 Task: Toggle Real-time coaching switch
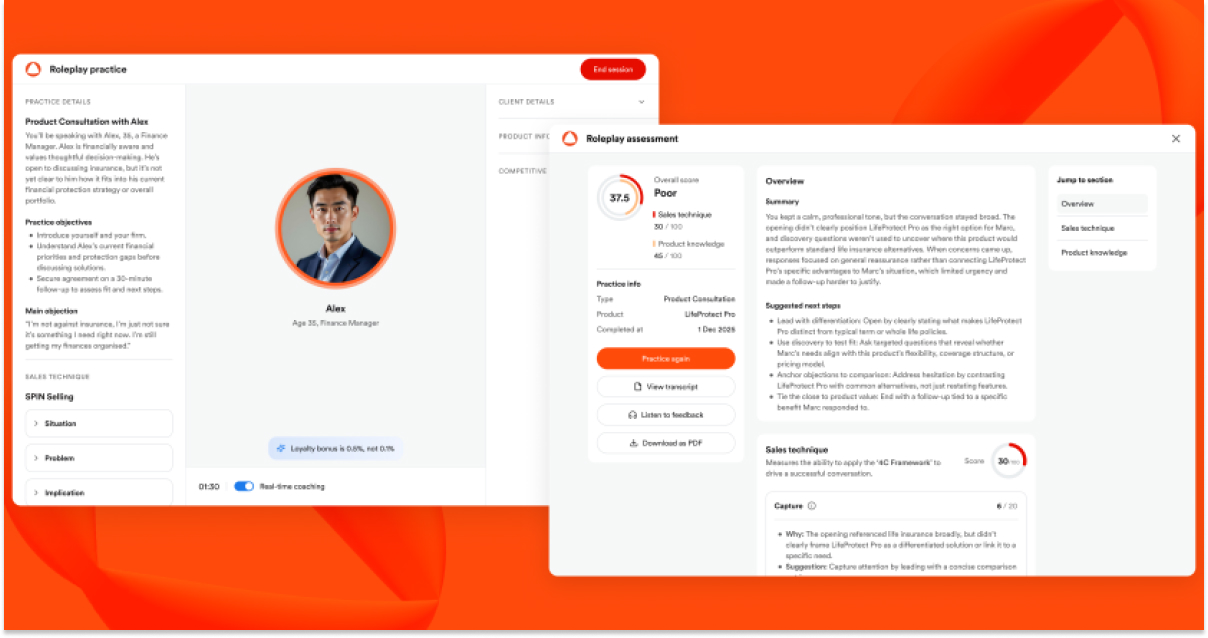coord(244,486)
